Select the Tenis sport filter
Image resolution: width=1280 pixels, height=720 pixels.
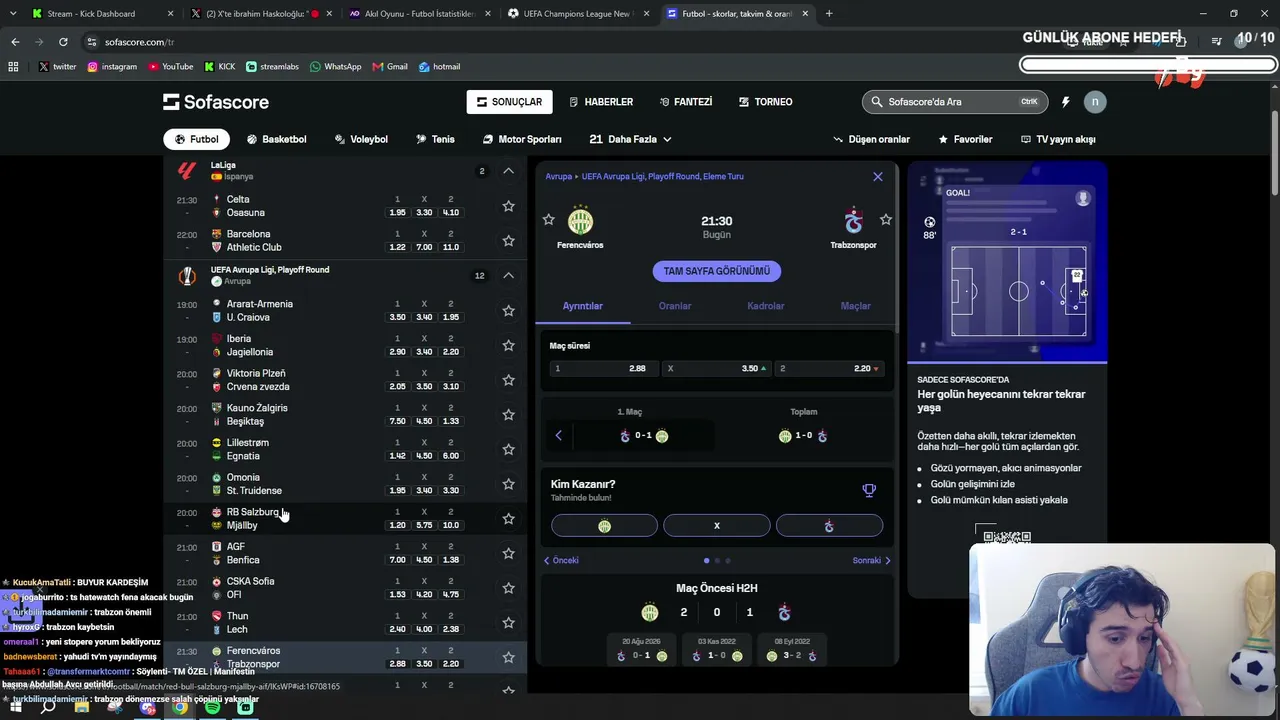pos(435,139)
